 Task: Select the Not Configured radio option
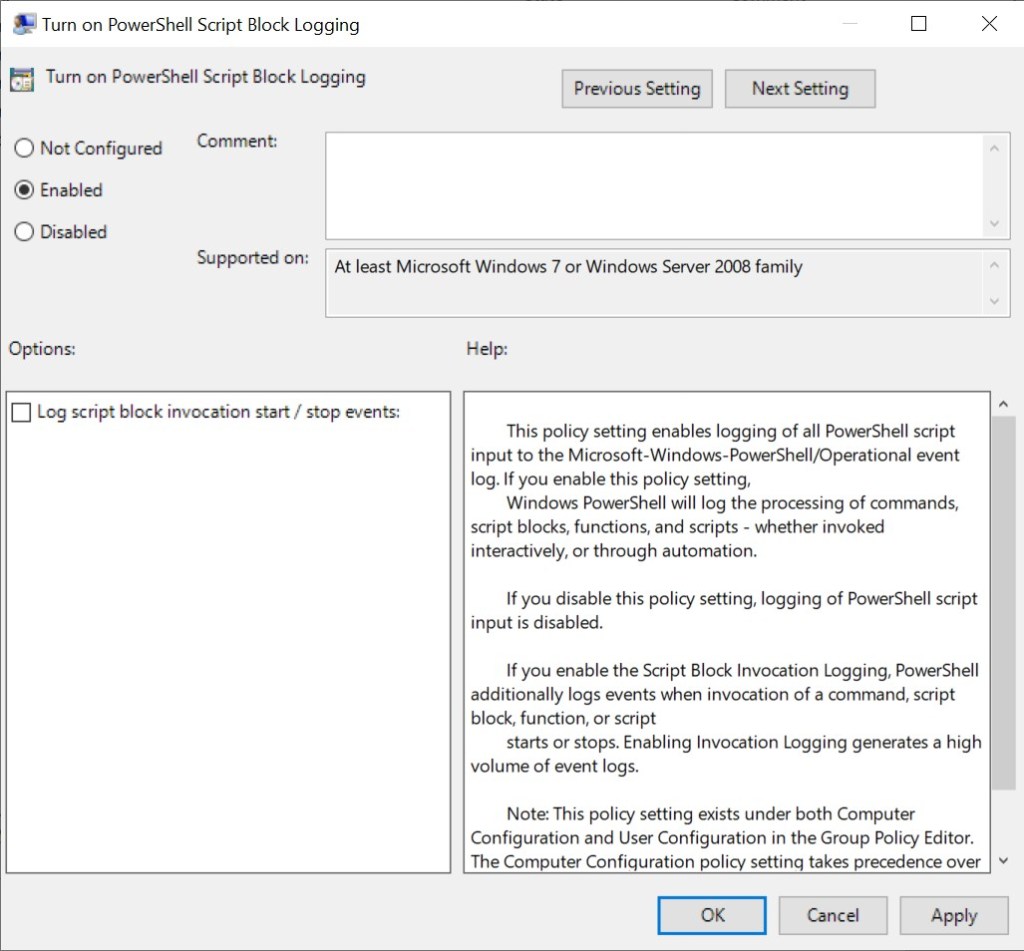25,148
